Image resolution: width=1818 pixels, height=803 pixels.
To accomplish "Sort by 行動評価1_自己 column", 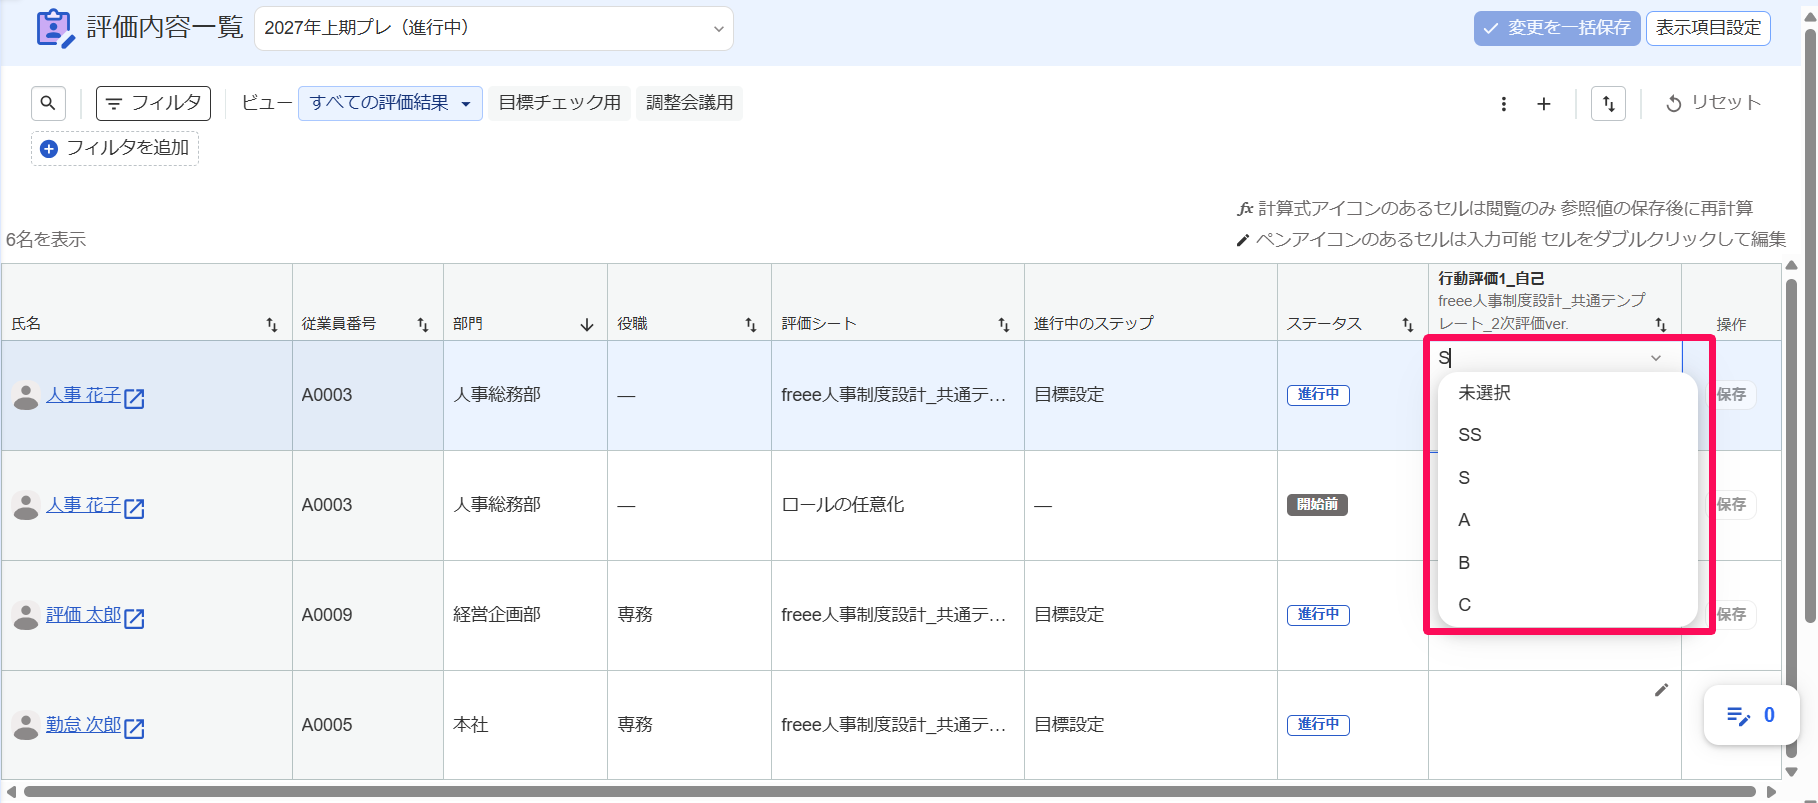I will tap(1661, 324).
